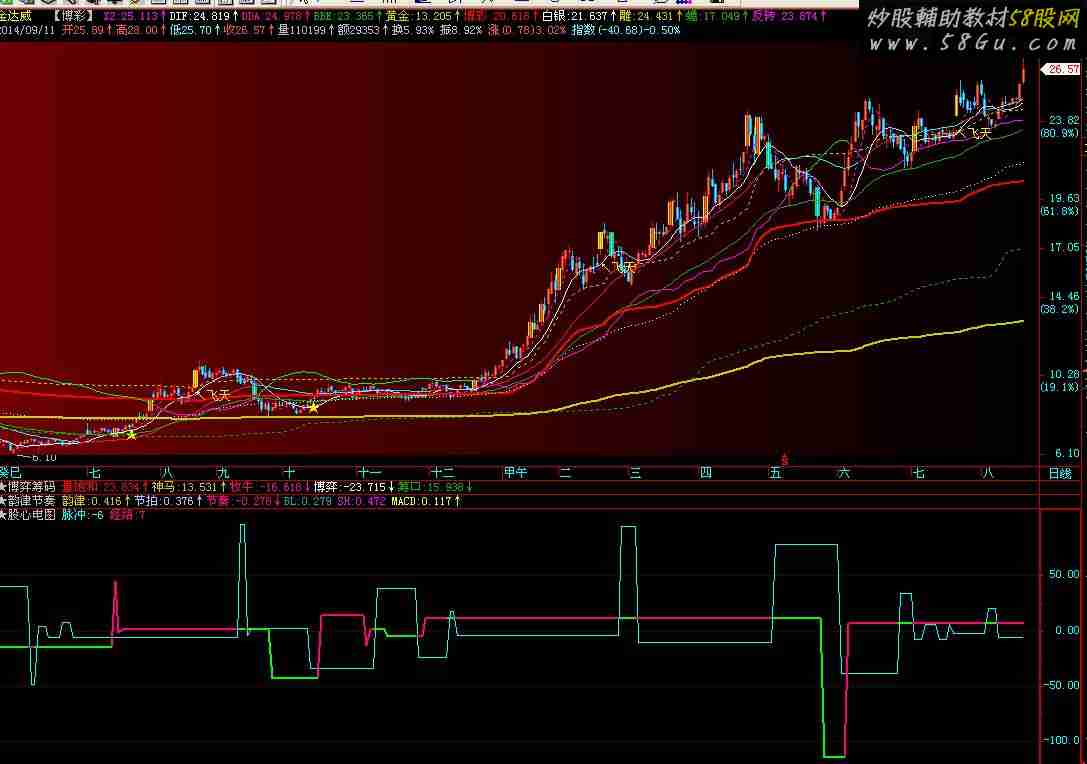Click the 26.57 current price tag
Image resolution: width=1087 pixels, height=764 pixels.
coord(1063,69)
